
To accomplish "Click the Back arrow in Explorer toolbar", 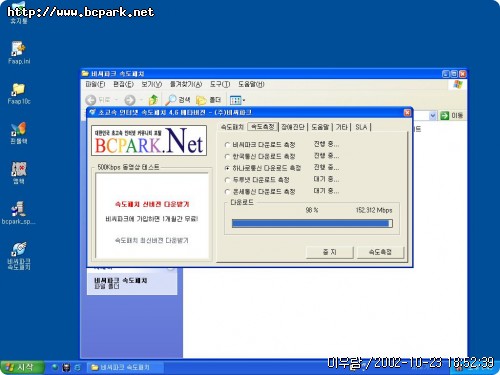I will pyautogui.click(x=91, y=100).
